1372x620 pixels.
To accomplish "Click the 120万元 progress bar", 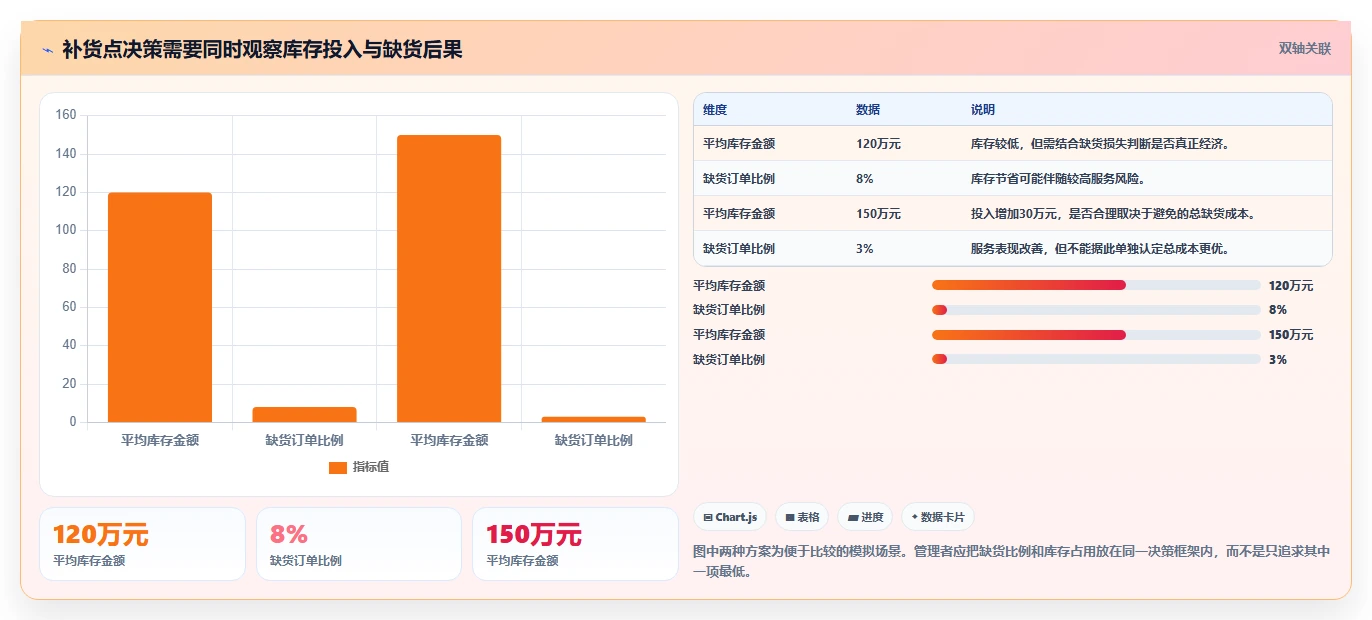I will [x=1096, y=285].
